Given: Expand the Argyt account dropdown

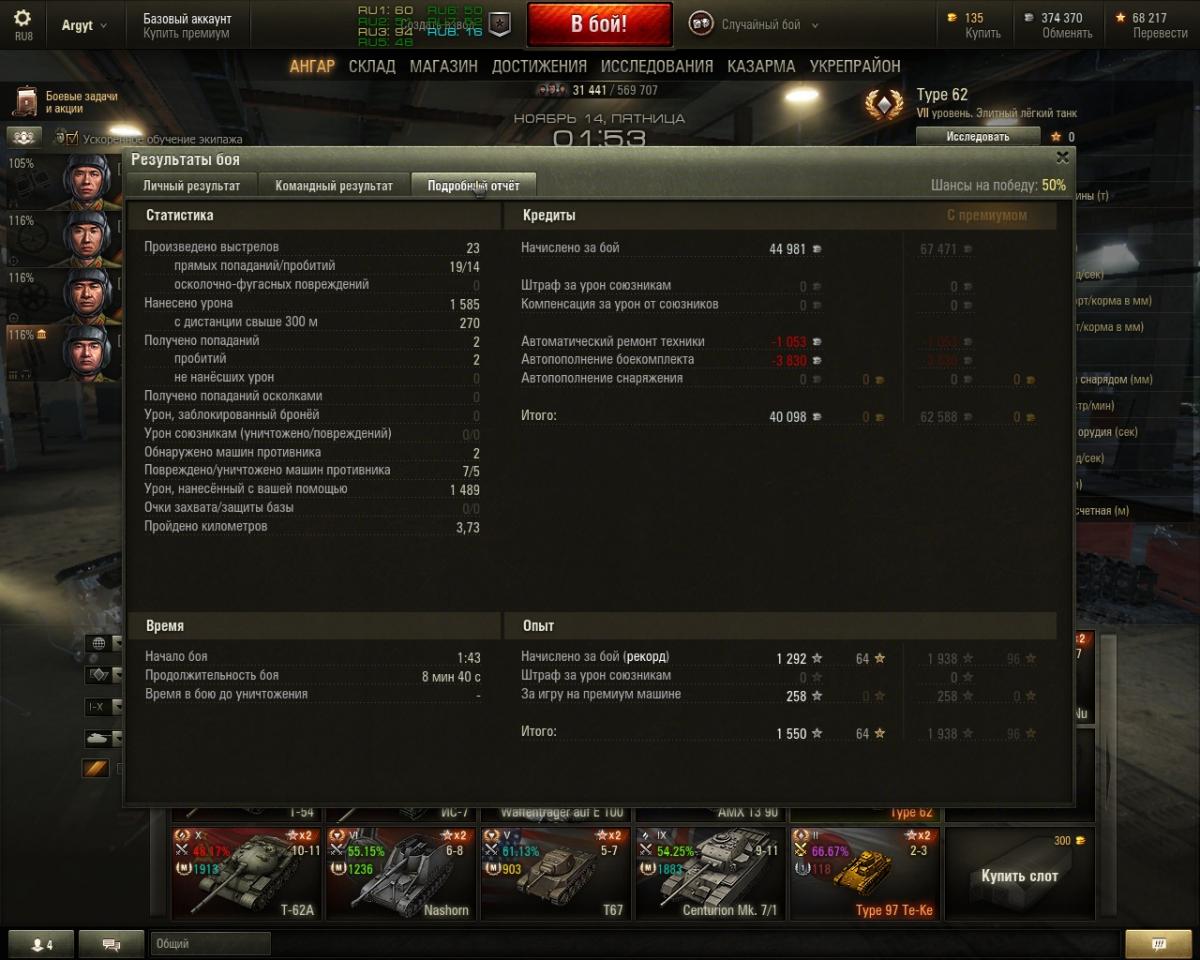Looking at the screenshot, I should pyautogui.click(x=84, y=25).
